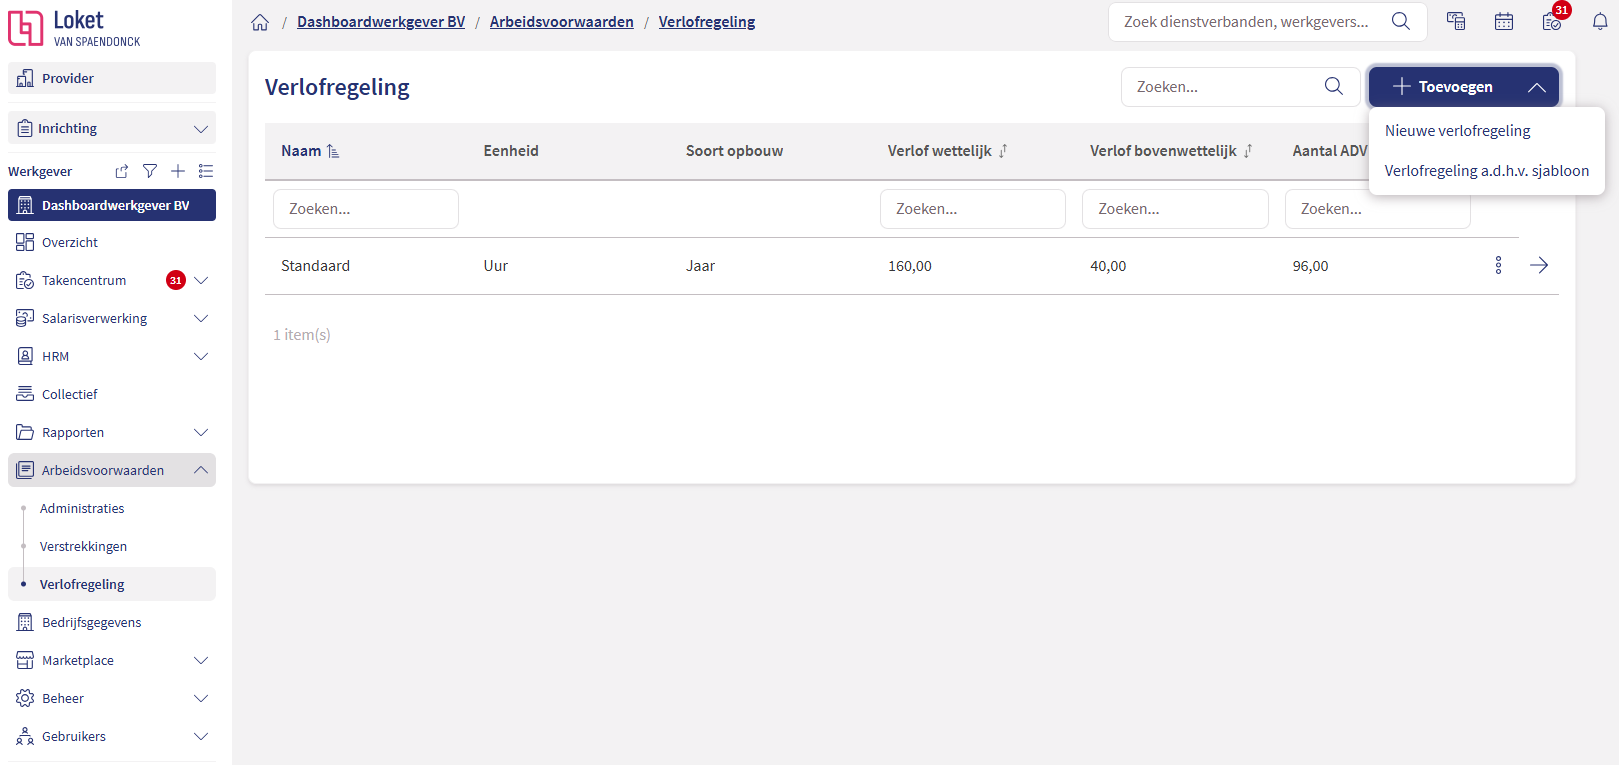Choose Verlofregeling a.d.h.v. sjabloon option

pyautogui.click(x=1486, y=171)
